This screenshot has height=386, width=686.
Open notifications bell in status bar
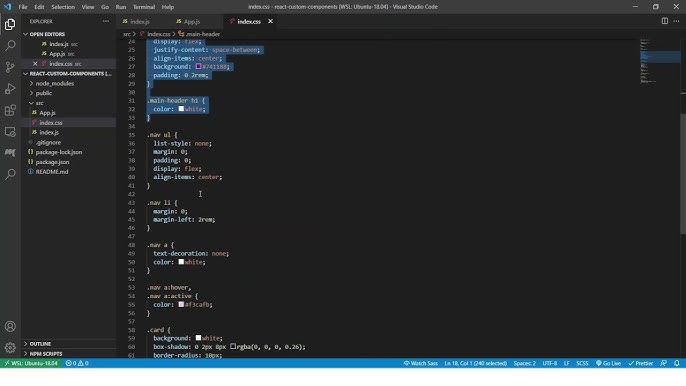pos(676,363)
